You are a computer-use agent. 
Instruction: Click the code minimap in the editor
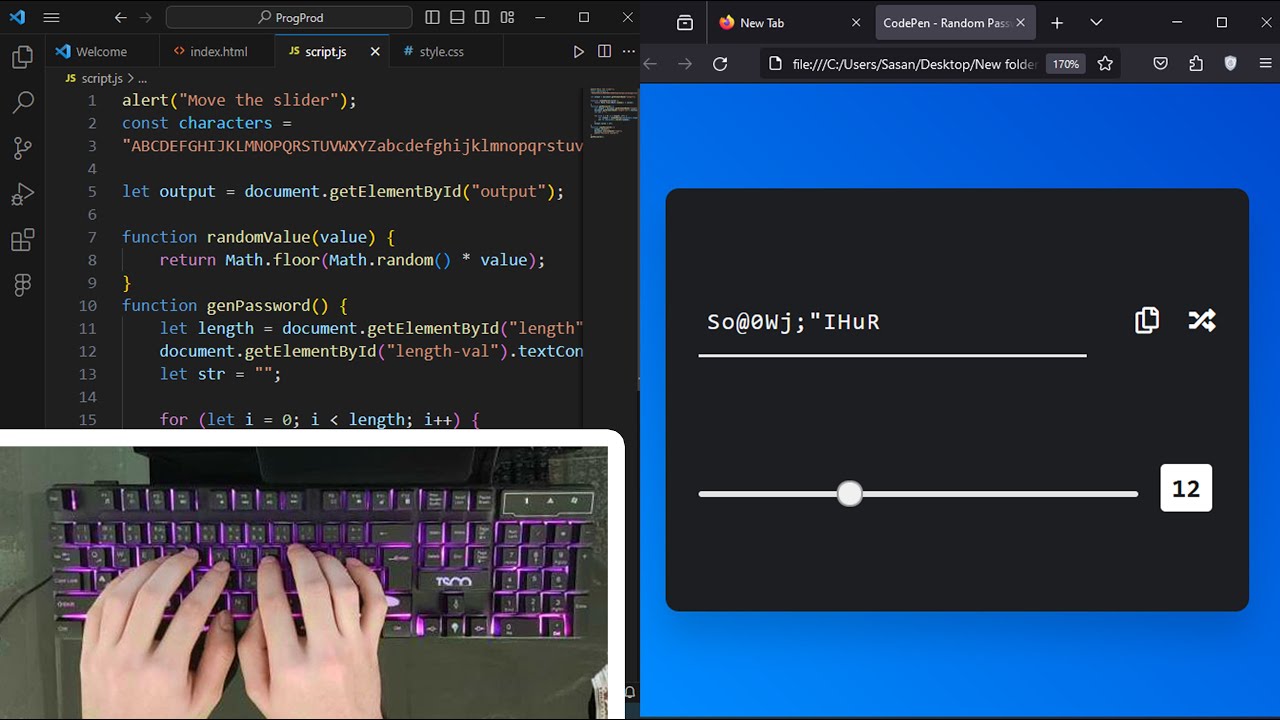[x=612, y=112]
